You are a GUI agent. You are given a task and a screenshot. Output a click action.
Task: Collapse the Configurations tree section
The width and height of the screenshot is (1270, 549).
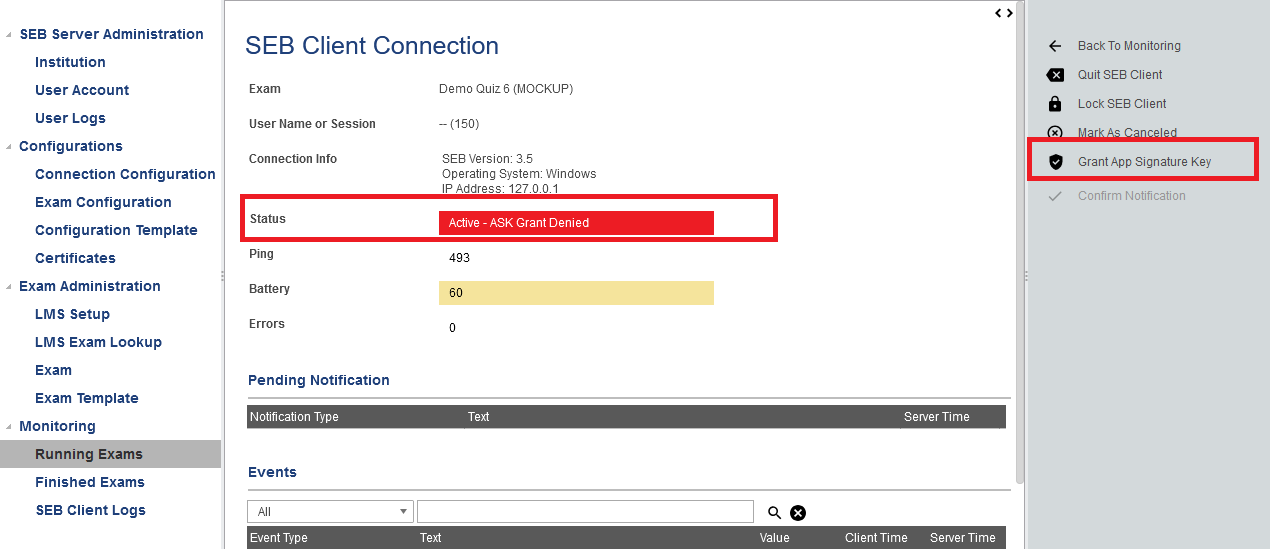pos(9,147)
